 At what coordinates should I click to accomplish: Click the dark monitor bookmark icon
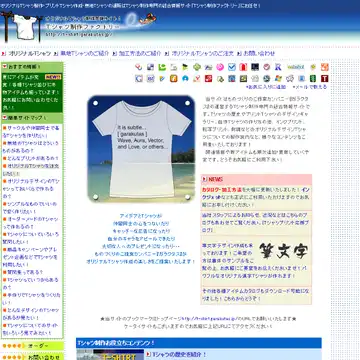pos(255,67)
